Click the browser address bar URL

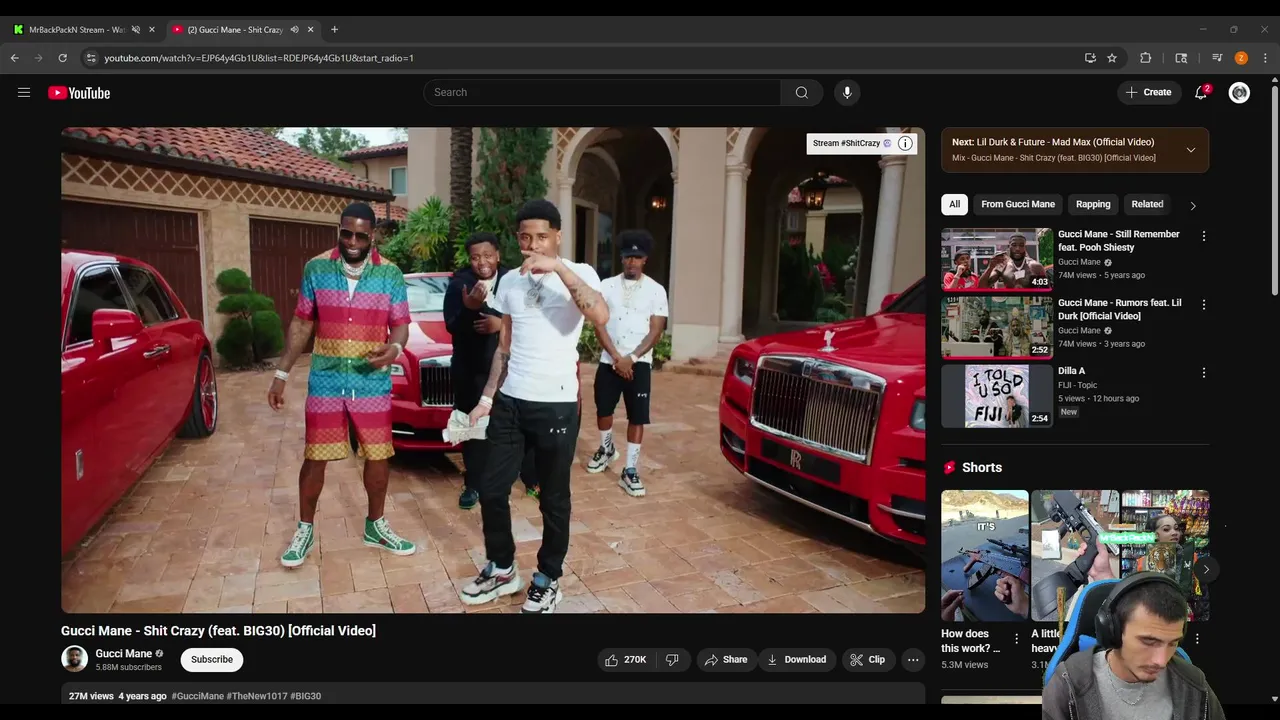259,58
